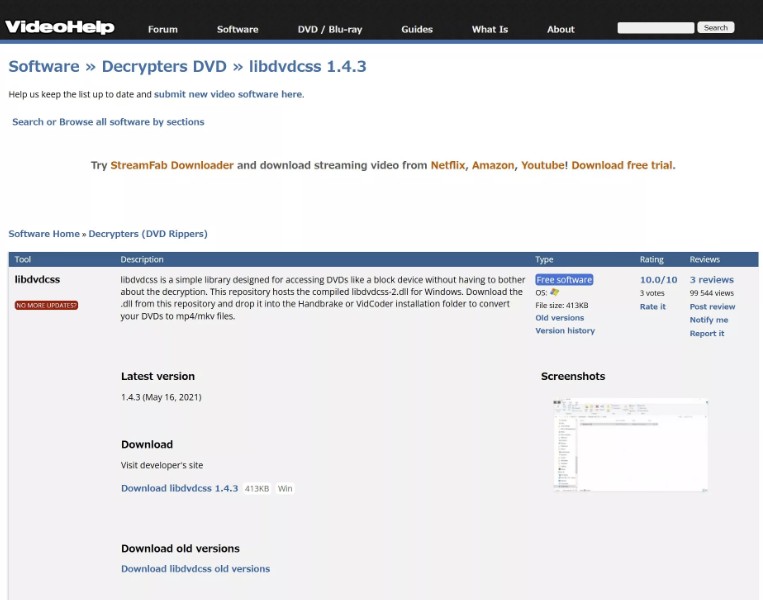Click the Version history link
The height and width of the screenshot is (600, 763).
click(565, 330)
